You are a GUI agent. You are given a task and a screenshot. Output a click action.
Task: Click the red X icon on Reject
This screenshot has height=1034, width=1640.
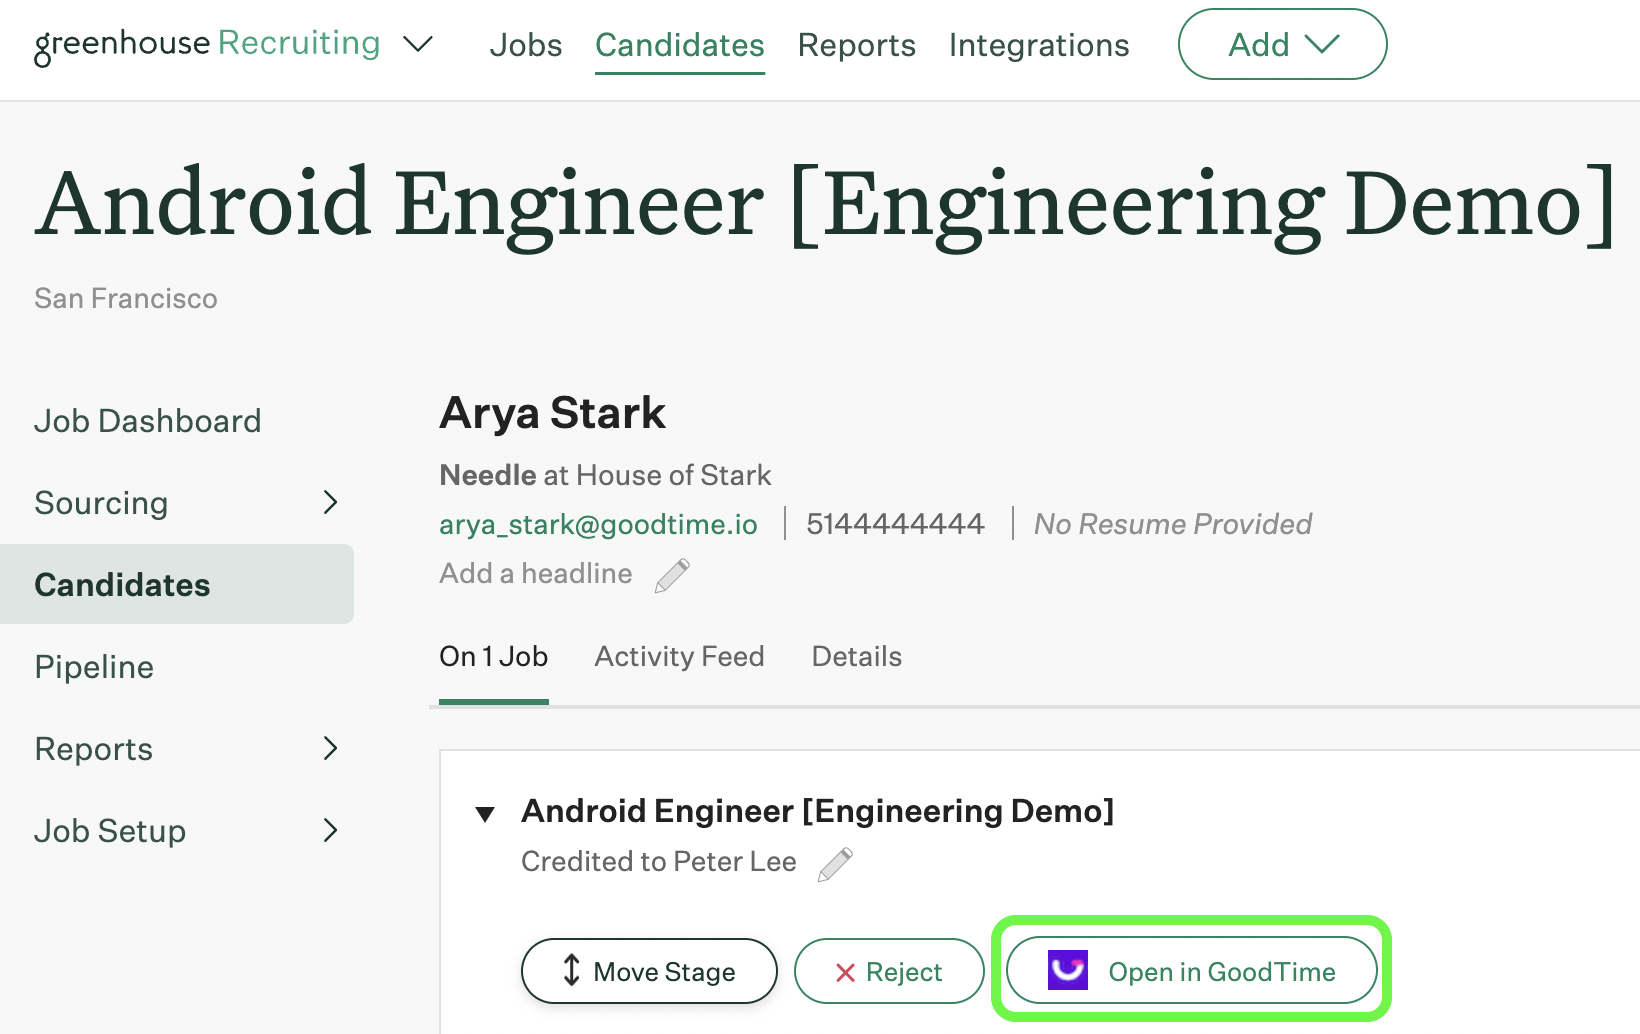coord(845,973)
